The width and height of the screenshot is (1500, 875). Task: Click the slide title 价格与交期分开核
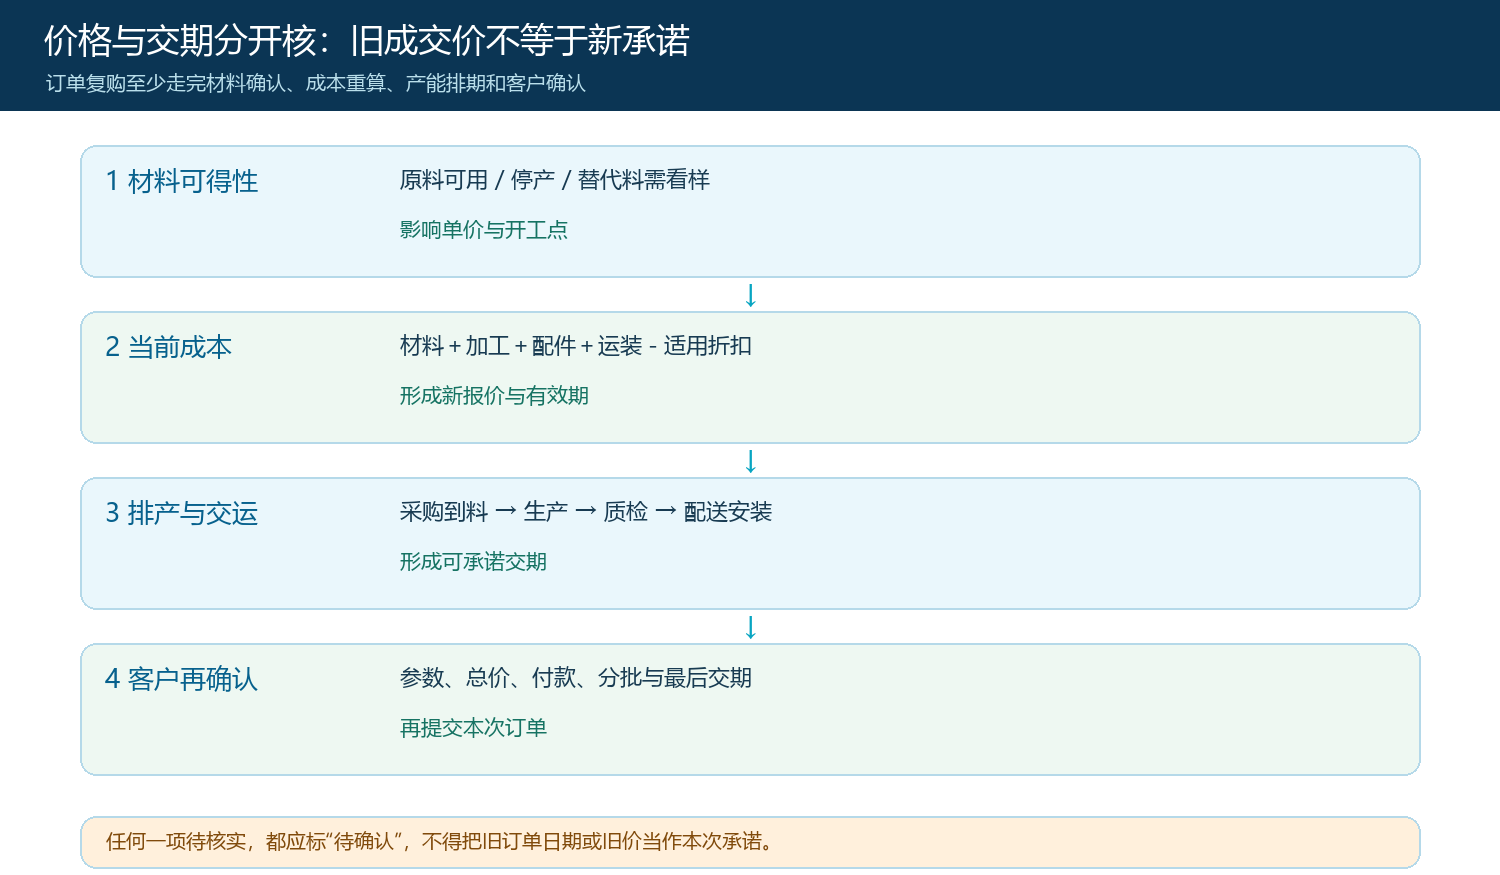tap(367, 41)
